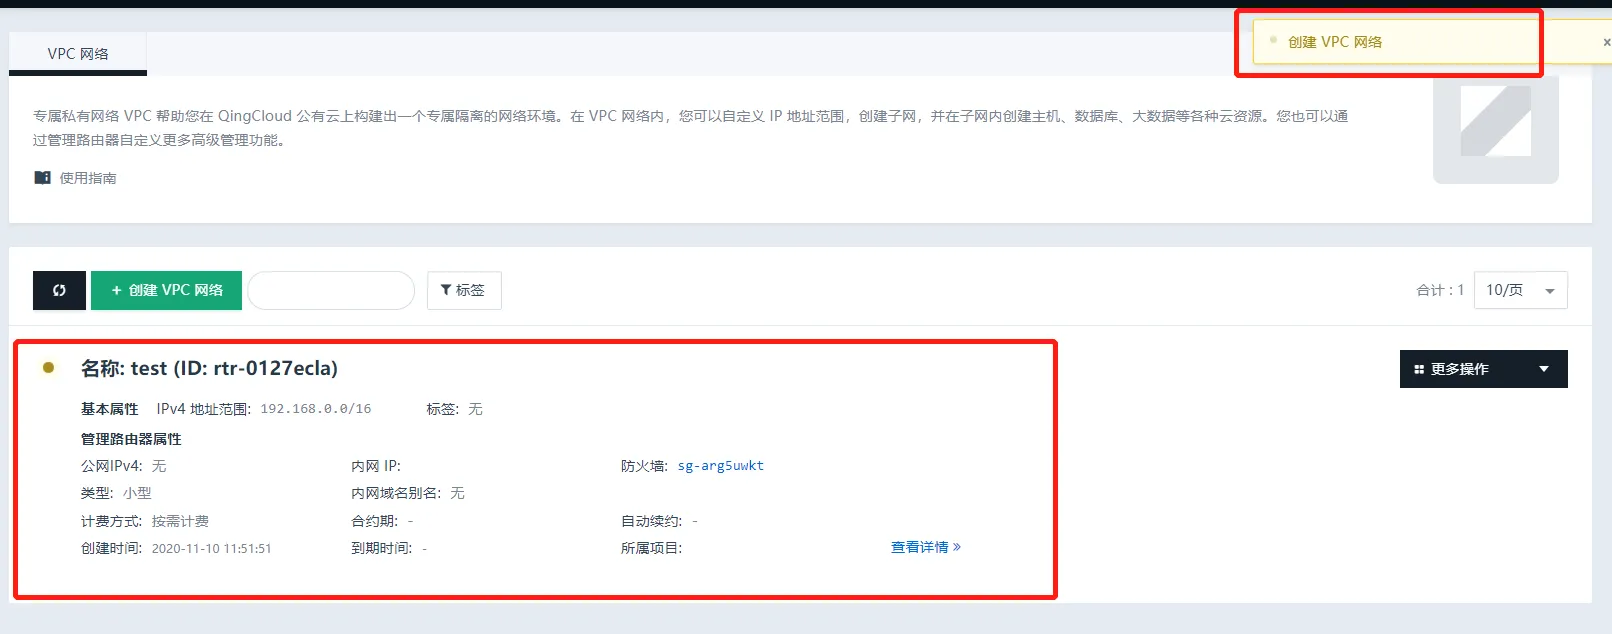Click the IPv4 range 192.168.0.0/16
This screenshot has height=634, width=1612.
315,409
